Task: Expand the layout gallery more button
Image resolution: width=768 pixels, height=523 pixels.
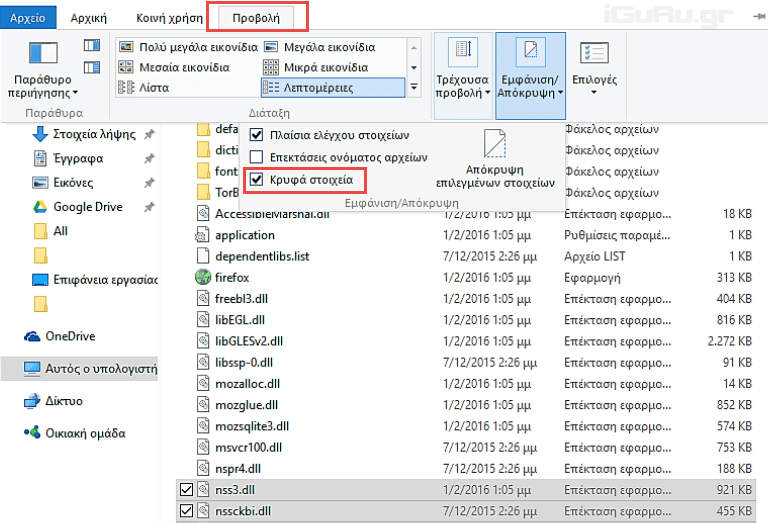Action: [x=414, y=87]
